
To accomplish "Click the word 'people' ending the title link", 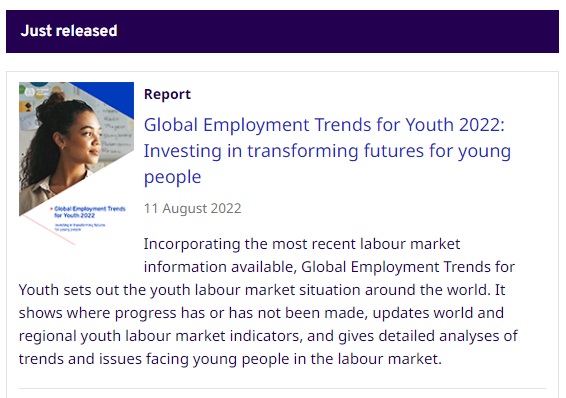I will tap(173, 177).
